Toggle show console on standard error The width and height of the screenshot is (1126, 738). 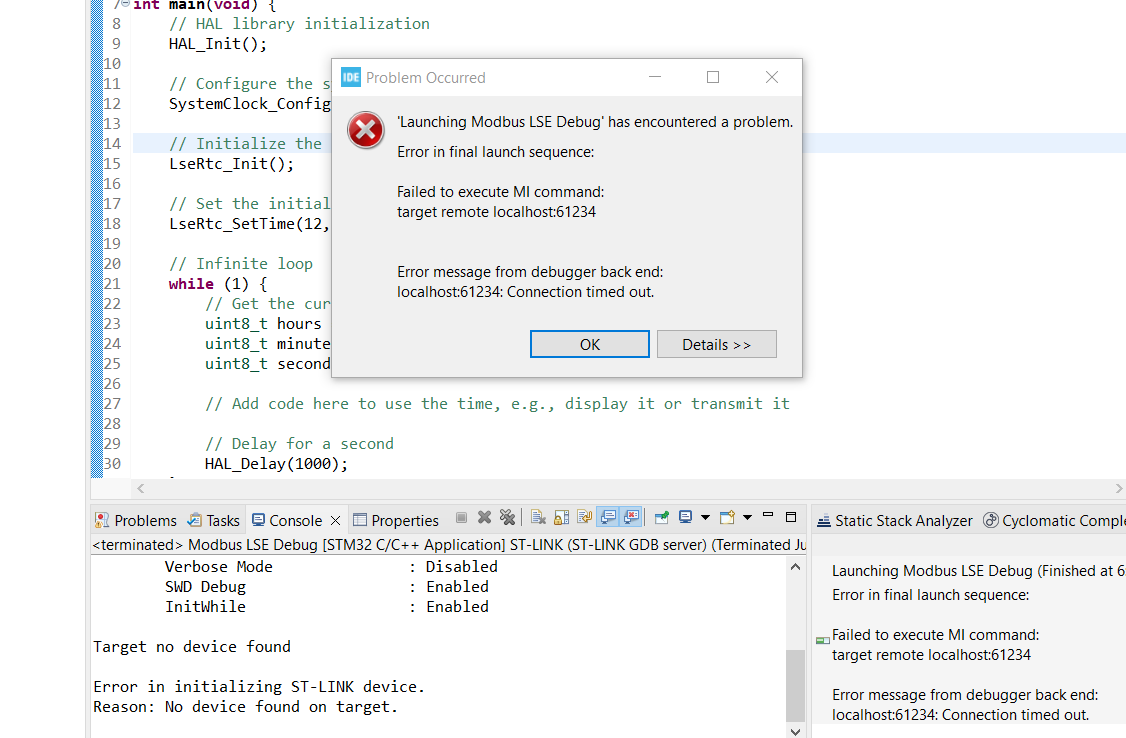point(631,518)
